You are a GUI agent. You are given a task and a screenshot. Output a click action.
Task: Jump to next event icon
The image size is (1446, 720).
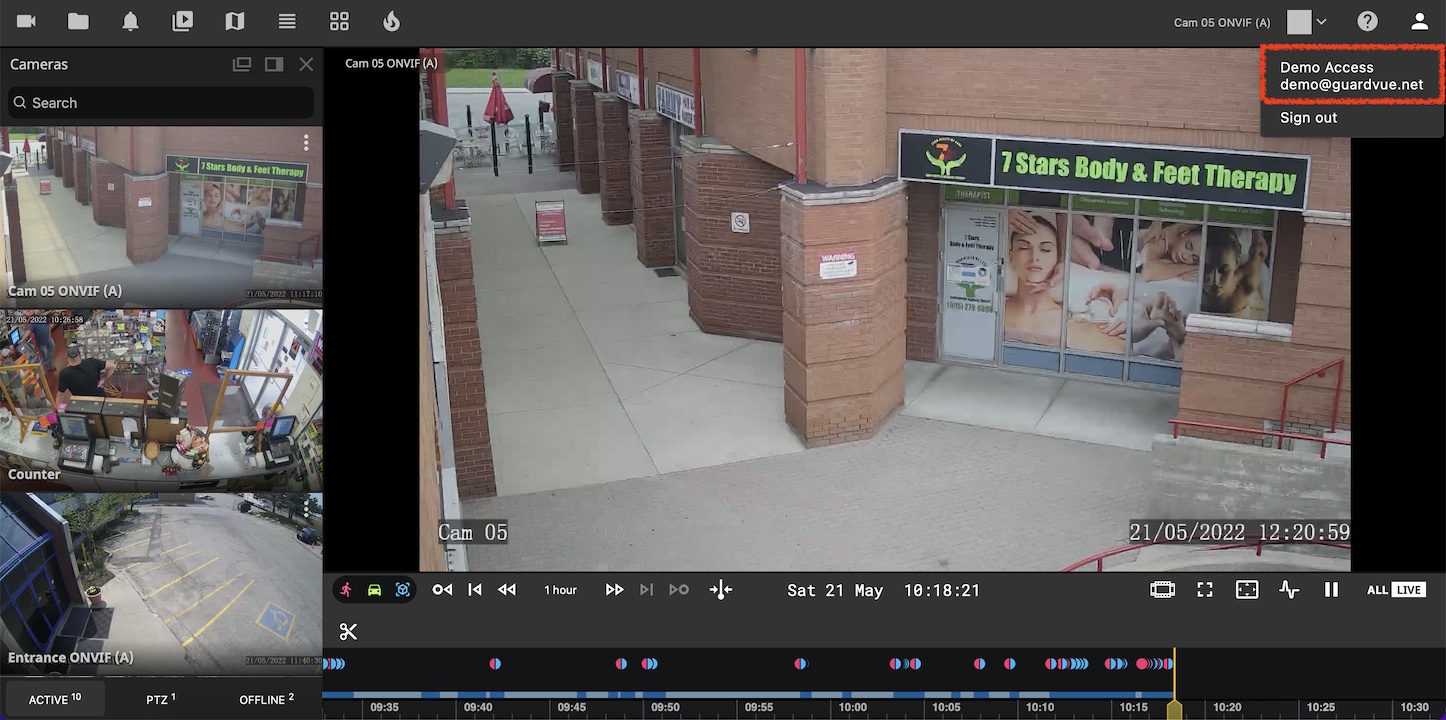[x=679, y=590]
